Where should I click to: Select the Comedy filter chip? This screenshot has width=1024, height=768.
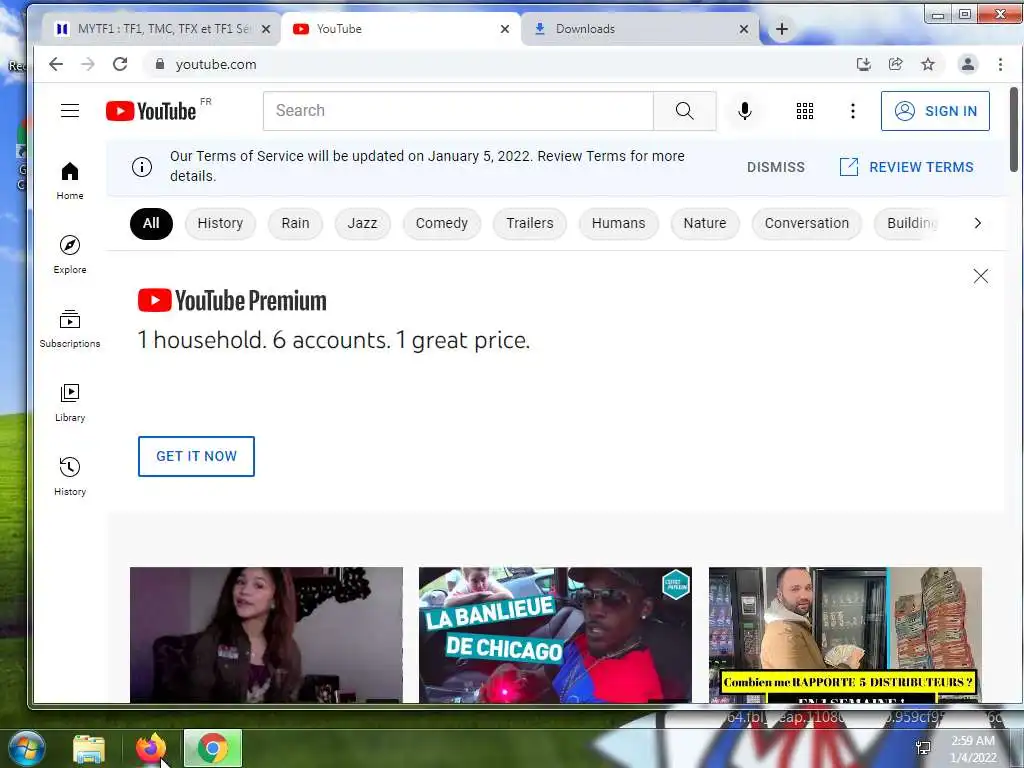(441, 223)
